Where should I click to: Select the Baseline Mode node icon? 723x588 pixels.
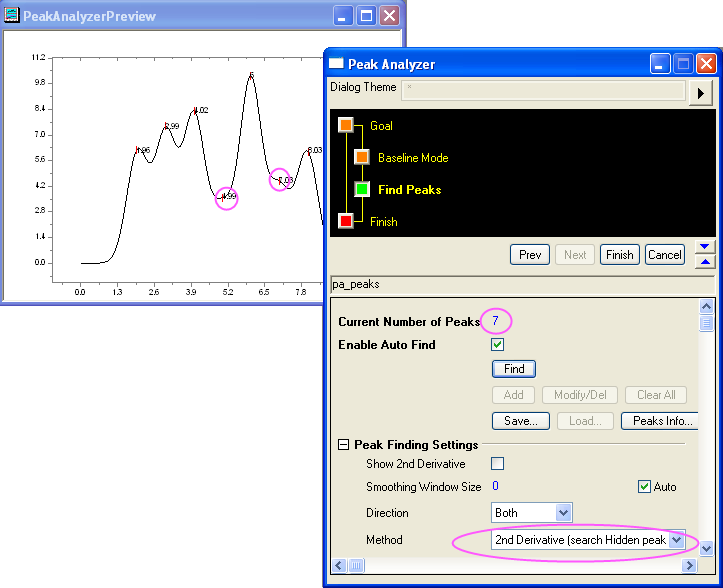click(361, 157)
